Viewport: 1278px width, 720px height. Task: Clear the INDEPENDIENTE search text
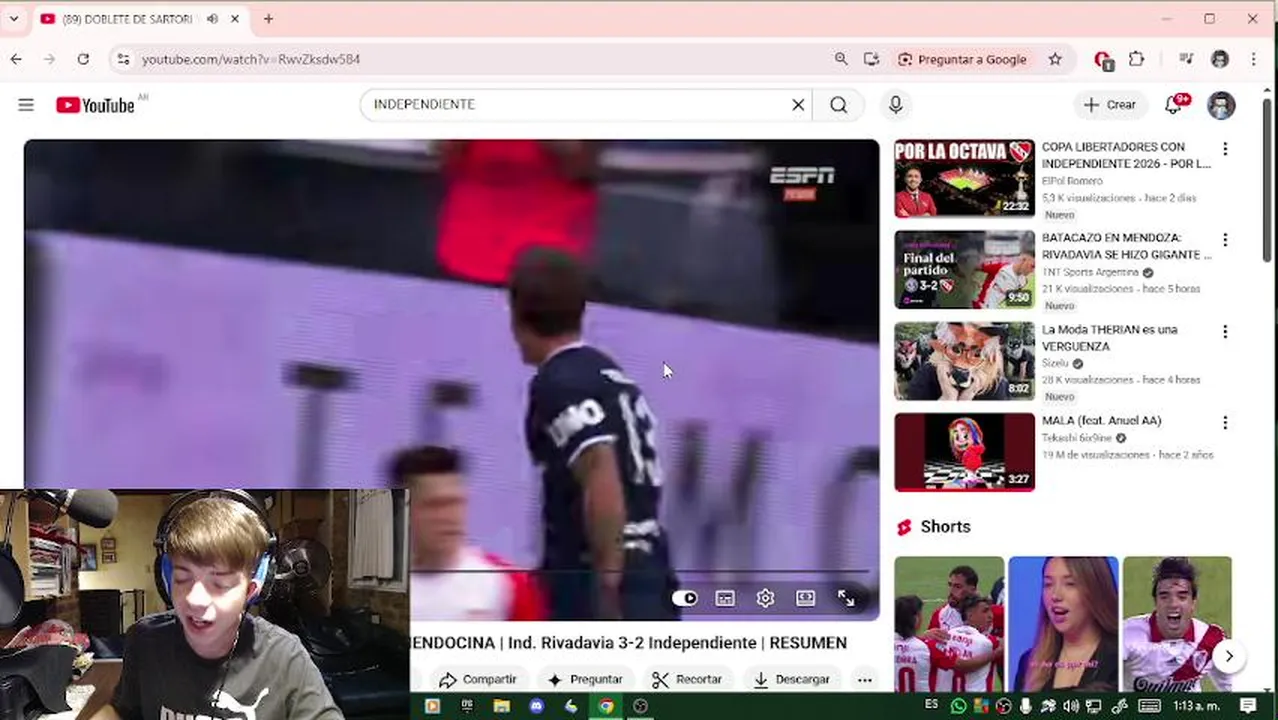pos(798,105)
